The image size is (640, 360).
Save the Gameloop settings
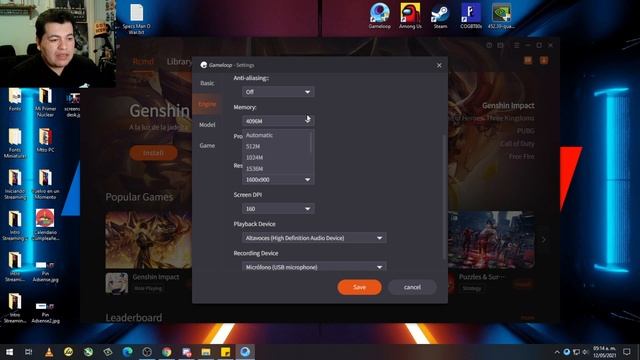point(359,287)
